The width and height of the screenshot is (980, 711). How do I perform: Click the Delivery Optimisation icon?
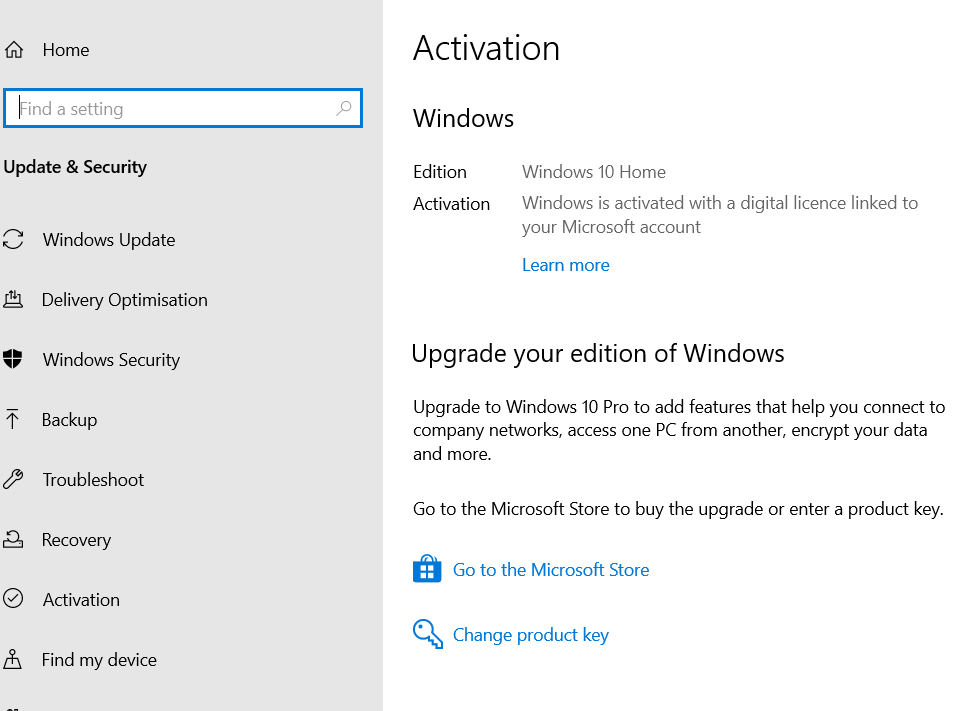pos(13,299)
